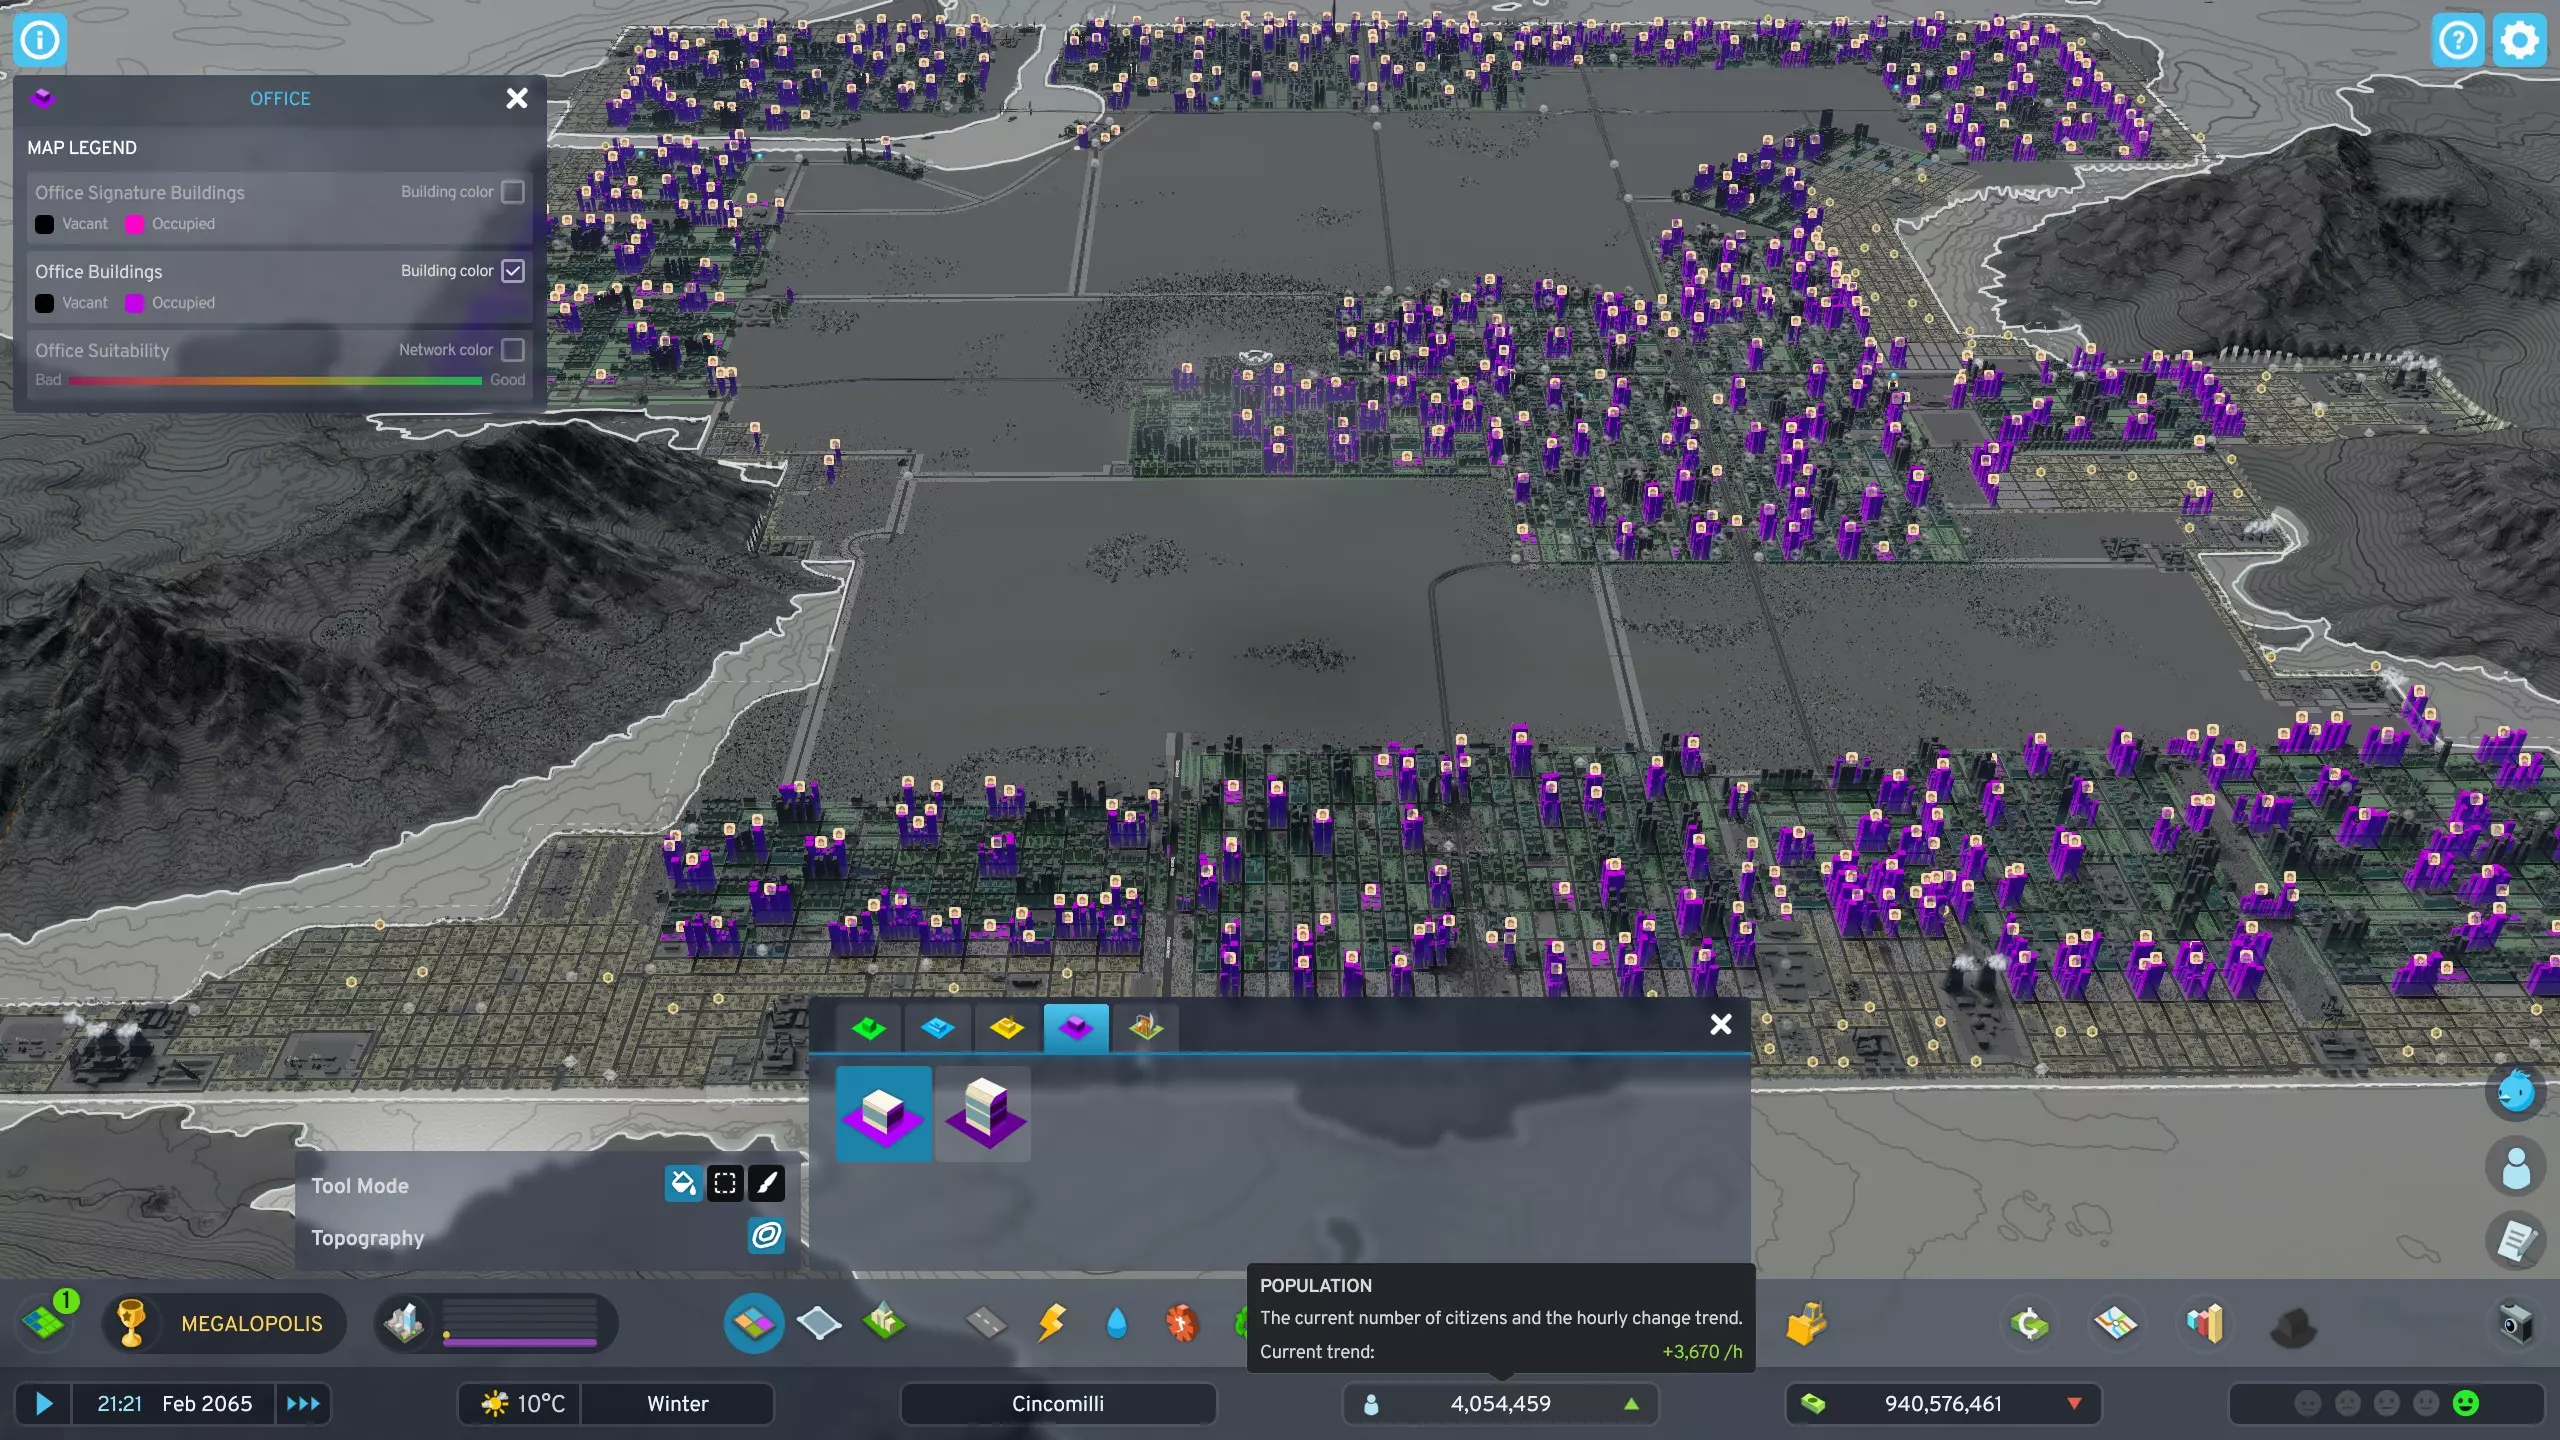Image resolution: width=2560 pixels, height=1440 pixels.
Task: Enable Office Signature Buildings building color
Action: pos(513,191)
